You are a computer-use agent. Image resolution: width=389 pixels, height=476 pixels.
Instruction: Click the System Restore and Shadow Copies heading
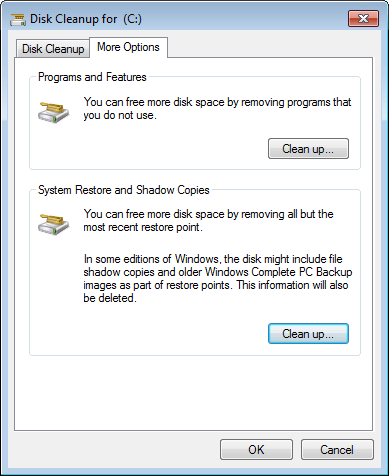[x=124, y=190]
